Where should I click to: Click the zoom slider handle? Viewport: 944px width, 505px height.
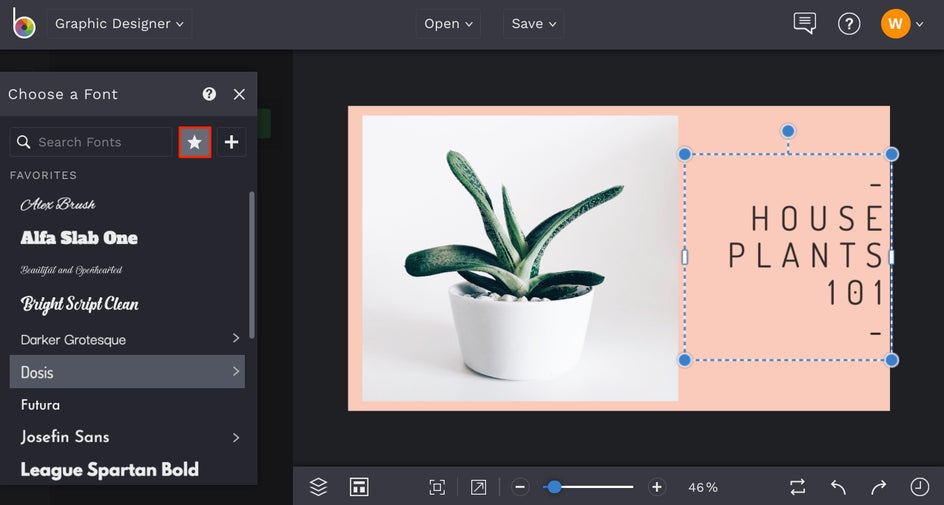pos(554,487)
